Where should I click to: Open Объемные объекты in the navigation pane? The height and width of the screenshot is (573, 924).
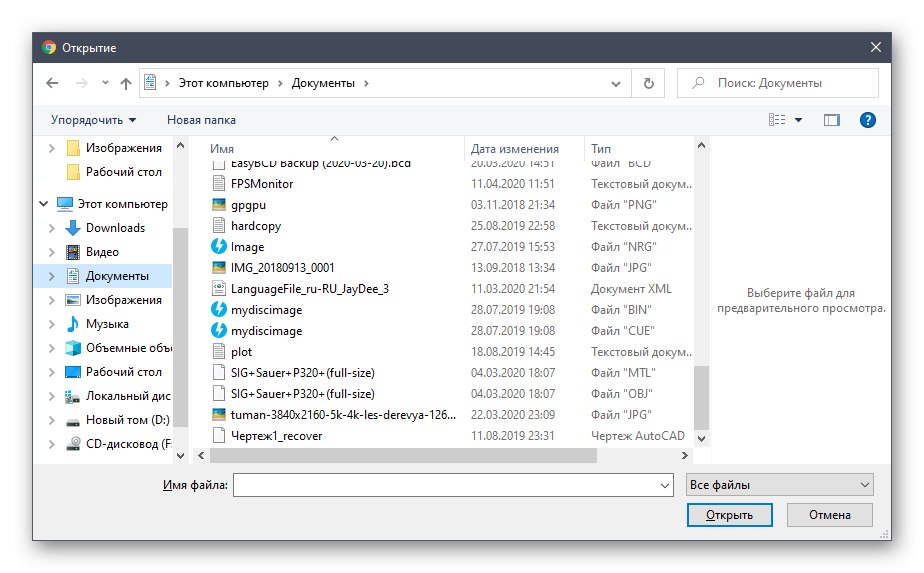(x=118, y=348)
